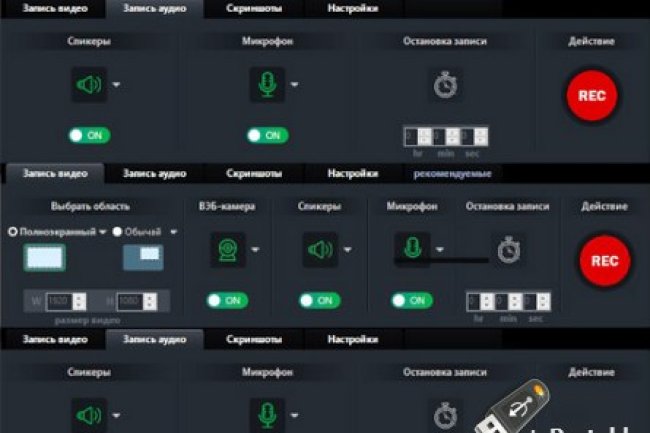Image resolution: width=650 pixels, height=433 pixels.
Task: Open the рекомендуемые tab
Action: point(452,173)
